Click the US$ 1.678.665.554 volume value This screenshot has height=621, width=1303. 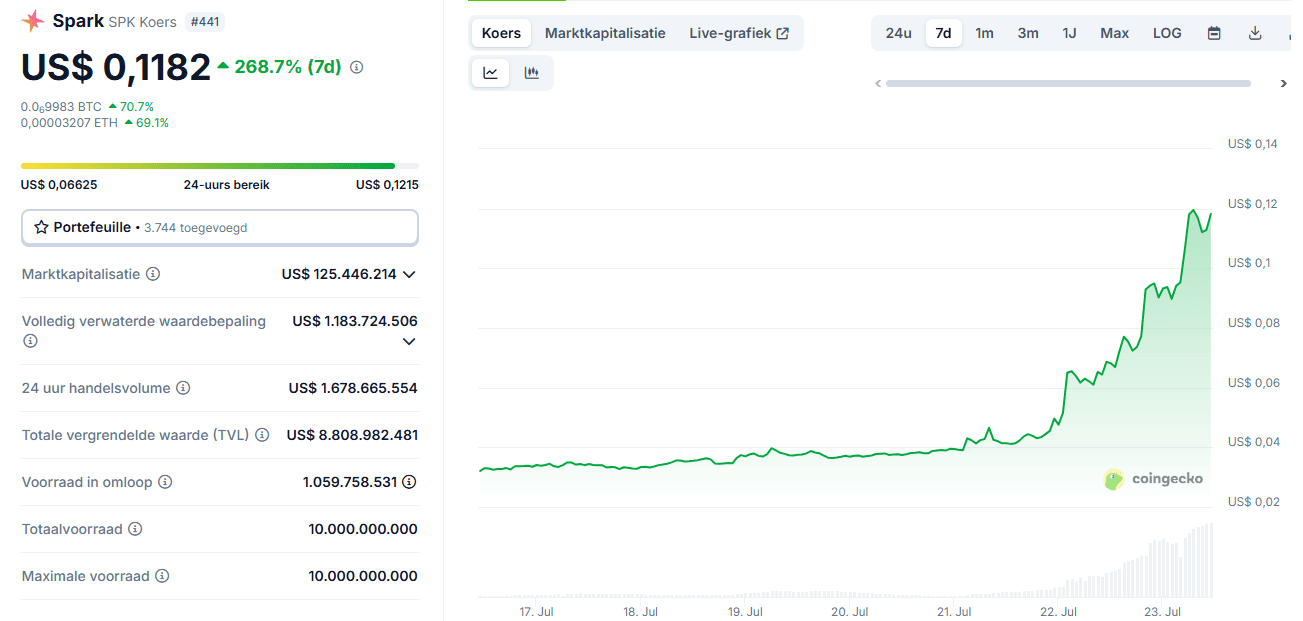353,388
